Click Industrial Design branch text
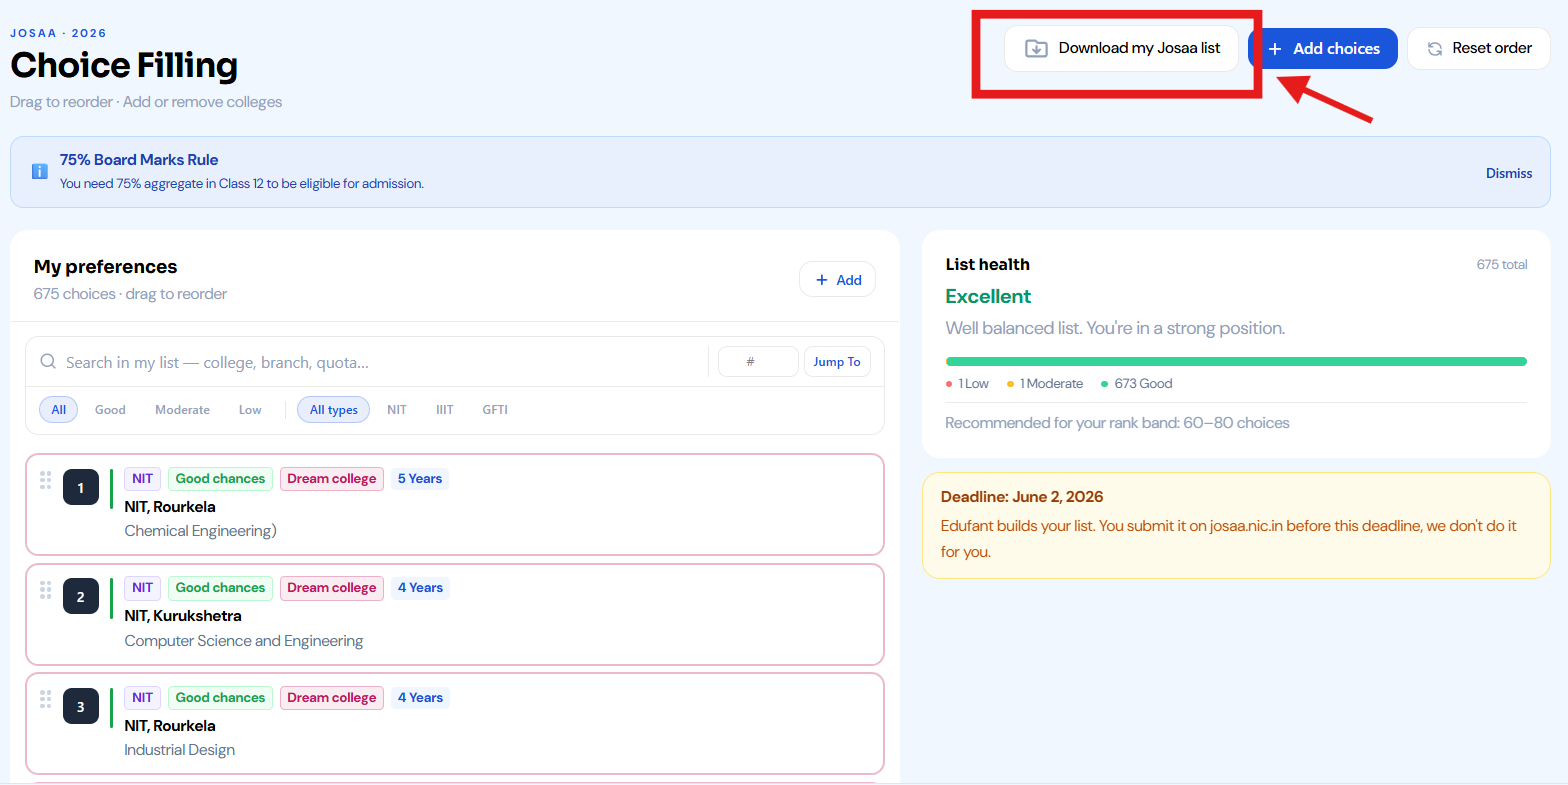This screenshot has height=785, width=1568. (x=180, y=750)
